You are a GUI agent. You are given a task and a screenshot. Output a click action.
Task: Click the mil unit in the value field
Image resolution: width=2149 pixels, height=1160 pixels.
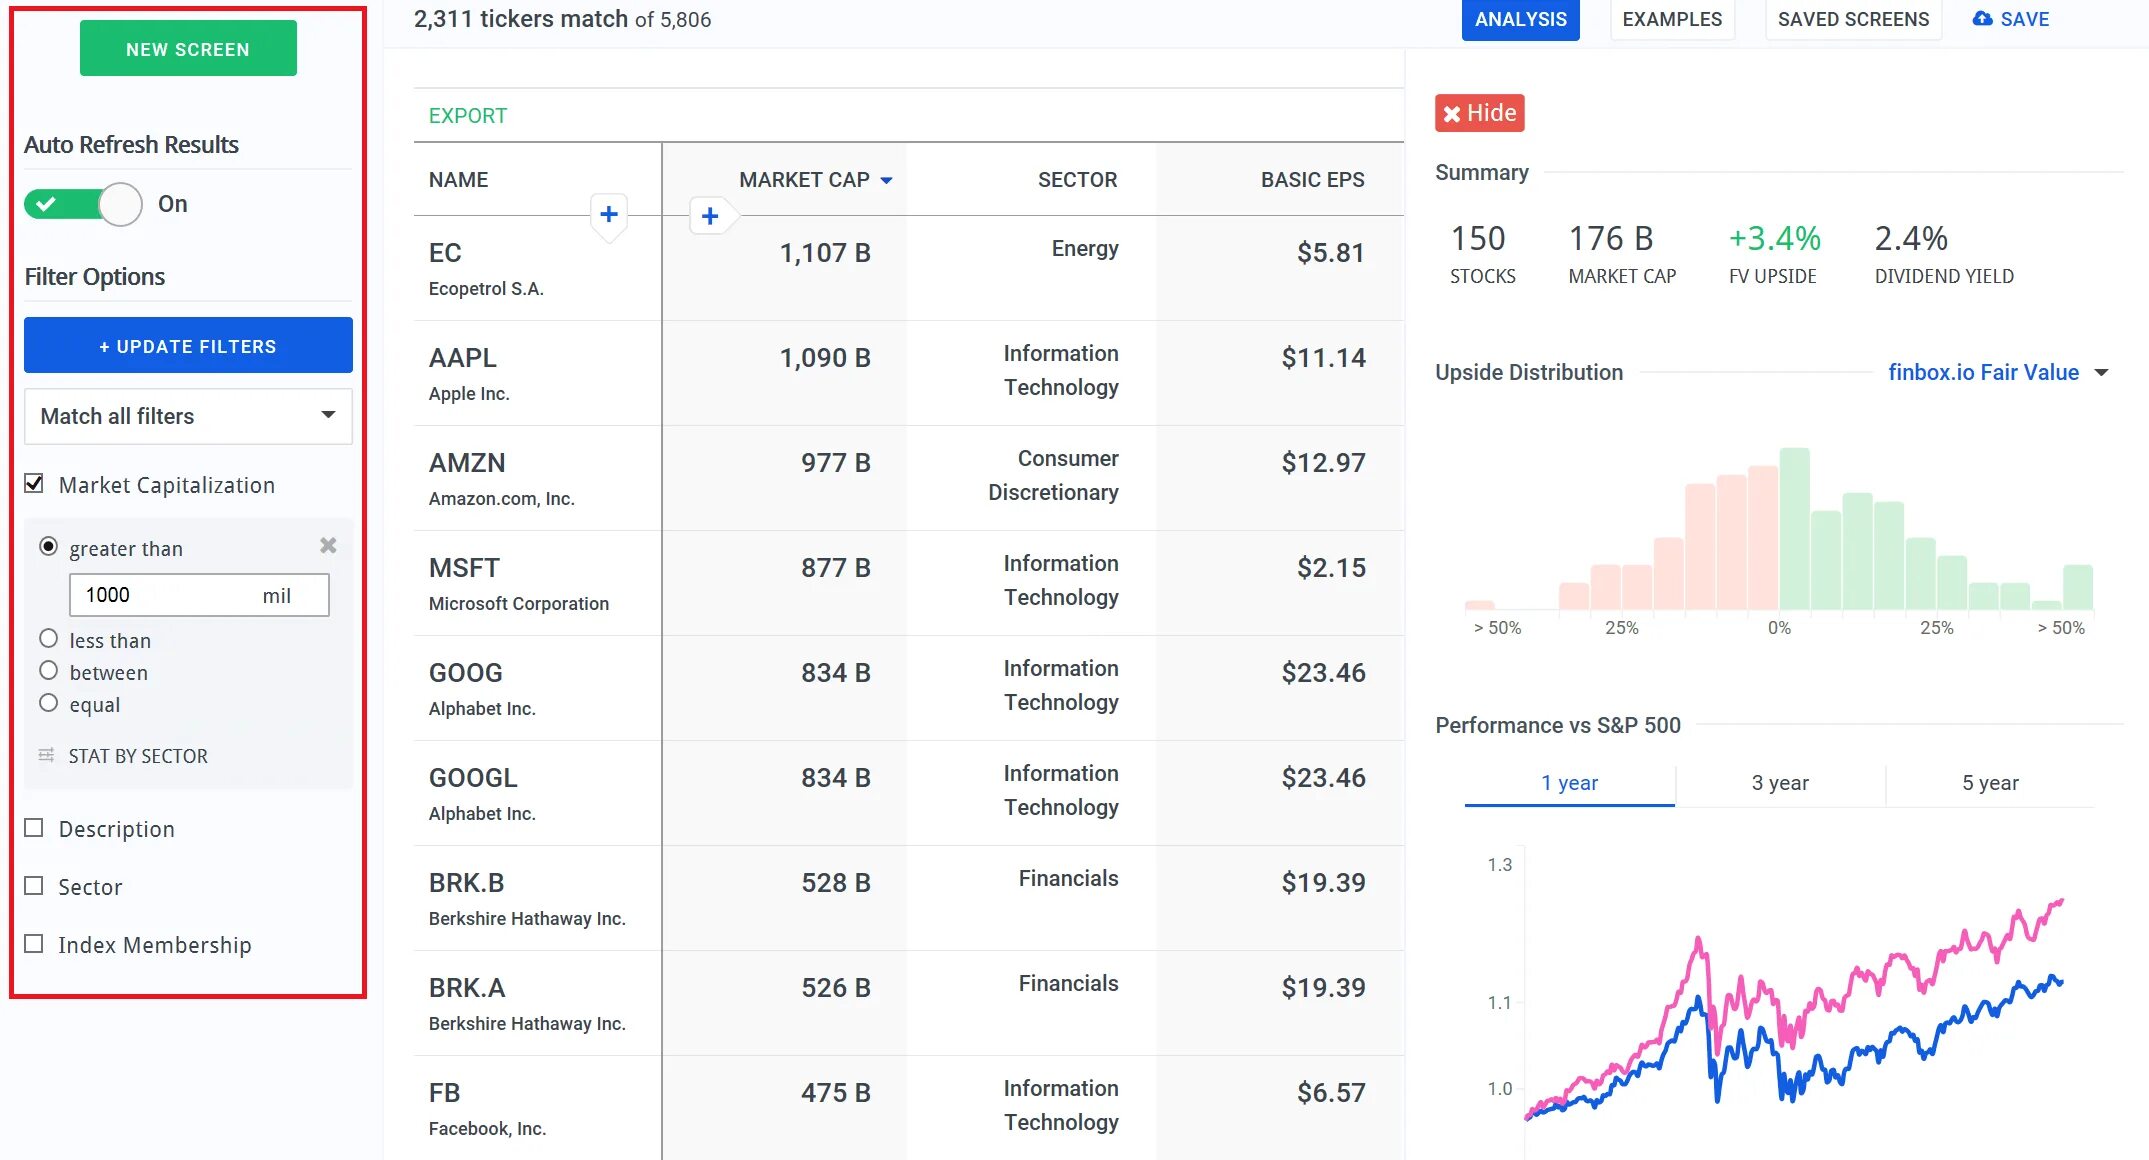(276, 596)
